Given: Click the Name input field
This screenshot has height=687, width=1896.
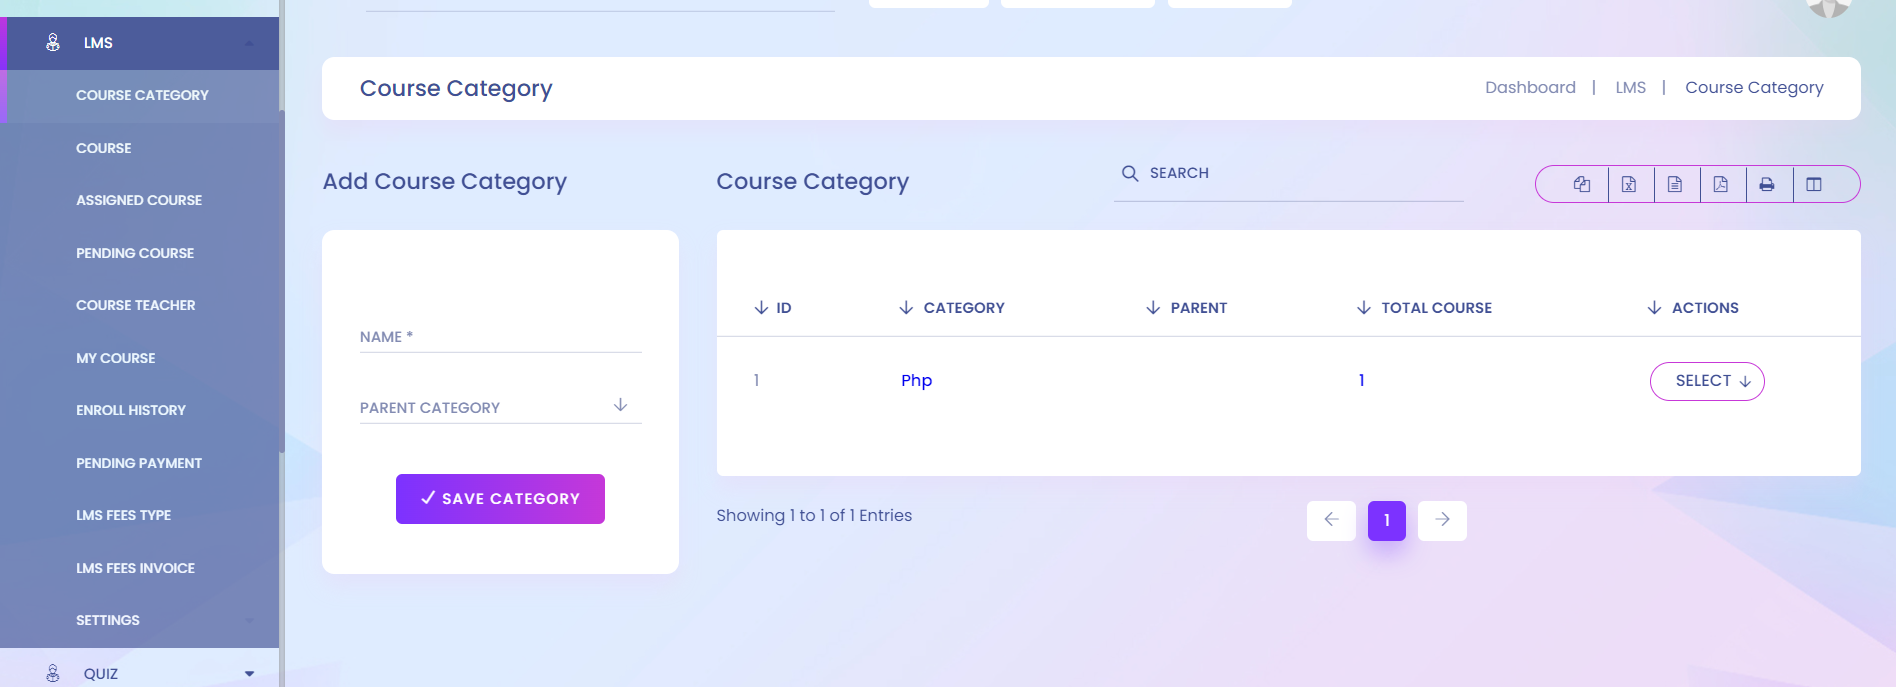Looking at the screenshot, I should tap(500, 338).
